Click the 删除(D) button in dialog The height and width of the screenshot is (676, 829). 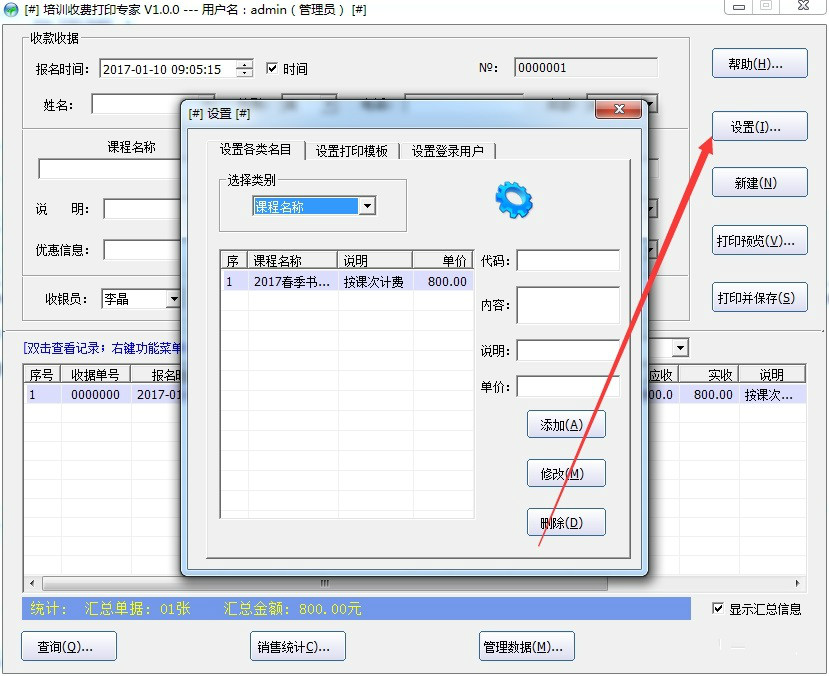(x=566, y=522)
